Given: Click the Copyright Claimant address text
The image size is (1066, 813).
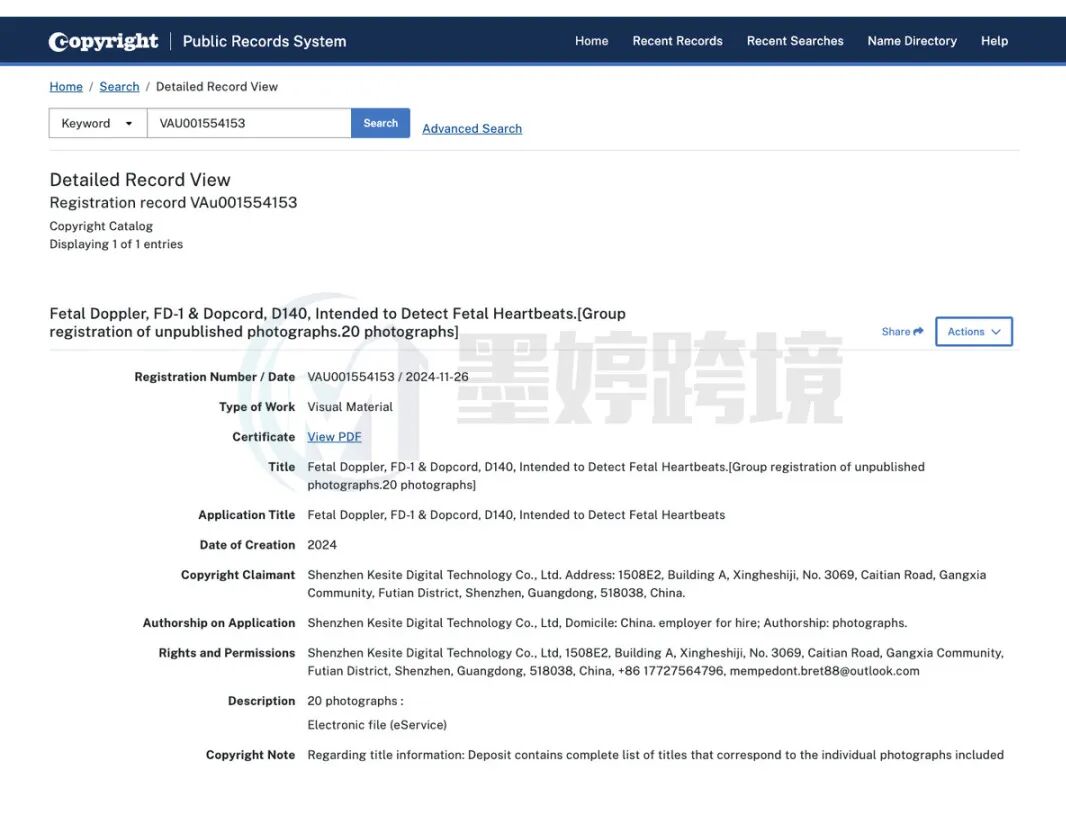Looking at the screenshot, I should [647, 583].
